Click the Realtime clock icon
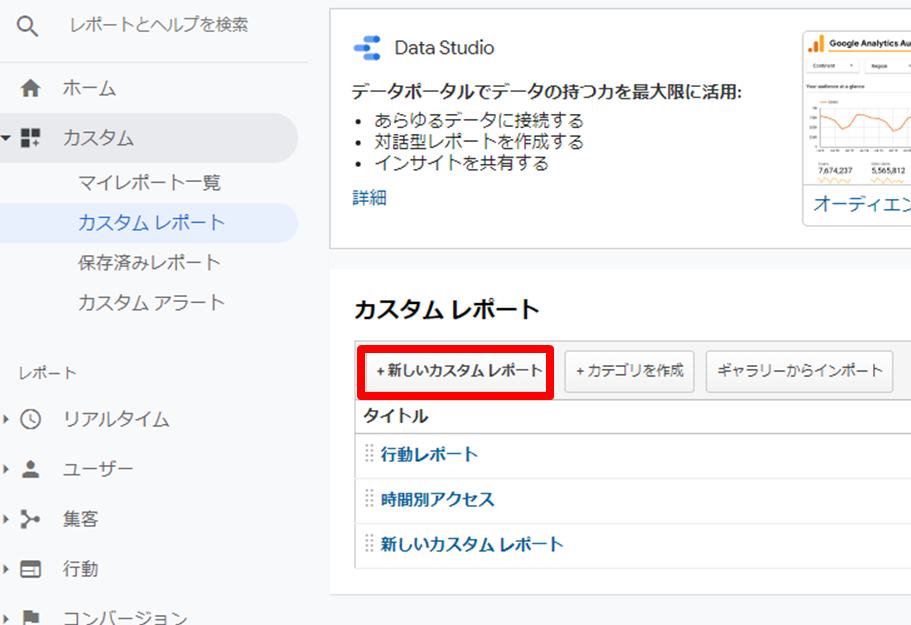This screenshot has height=625, width=911. [x=31, y=419]
